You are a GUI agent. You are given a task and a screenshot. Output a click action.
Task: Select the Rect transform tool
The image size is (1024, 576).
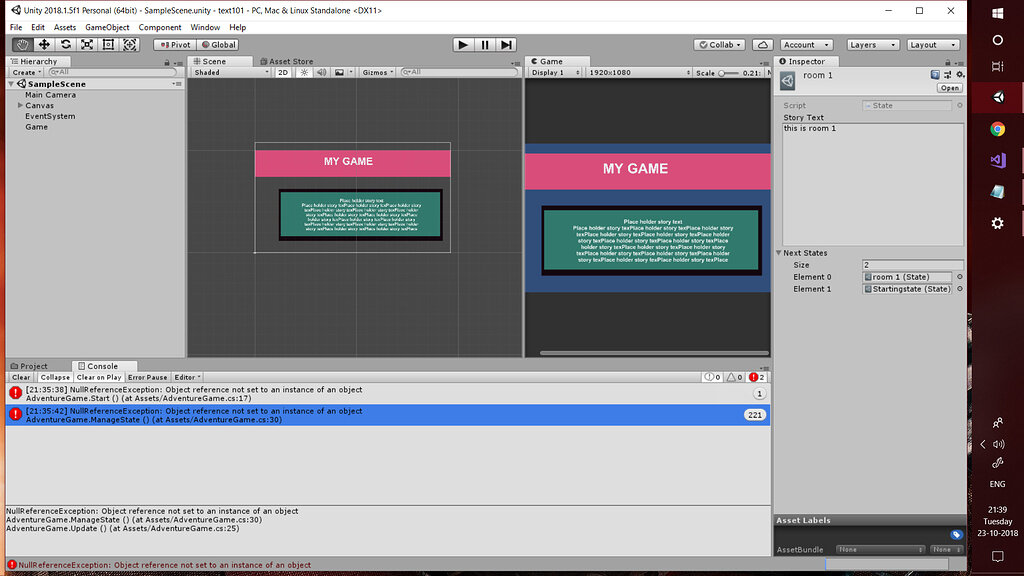(107, 44)
